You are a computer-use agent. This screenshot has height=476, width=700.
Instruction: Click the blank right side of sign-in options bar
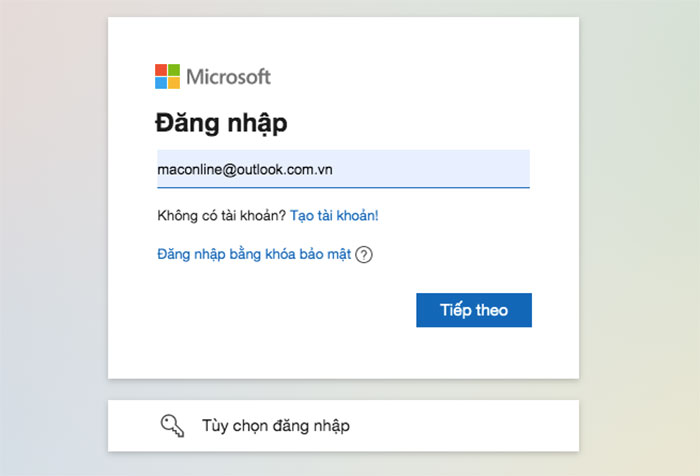pos(469,426)
